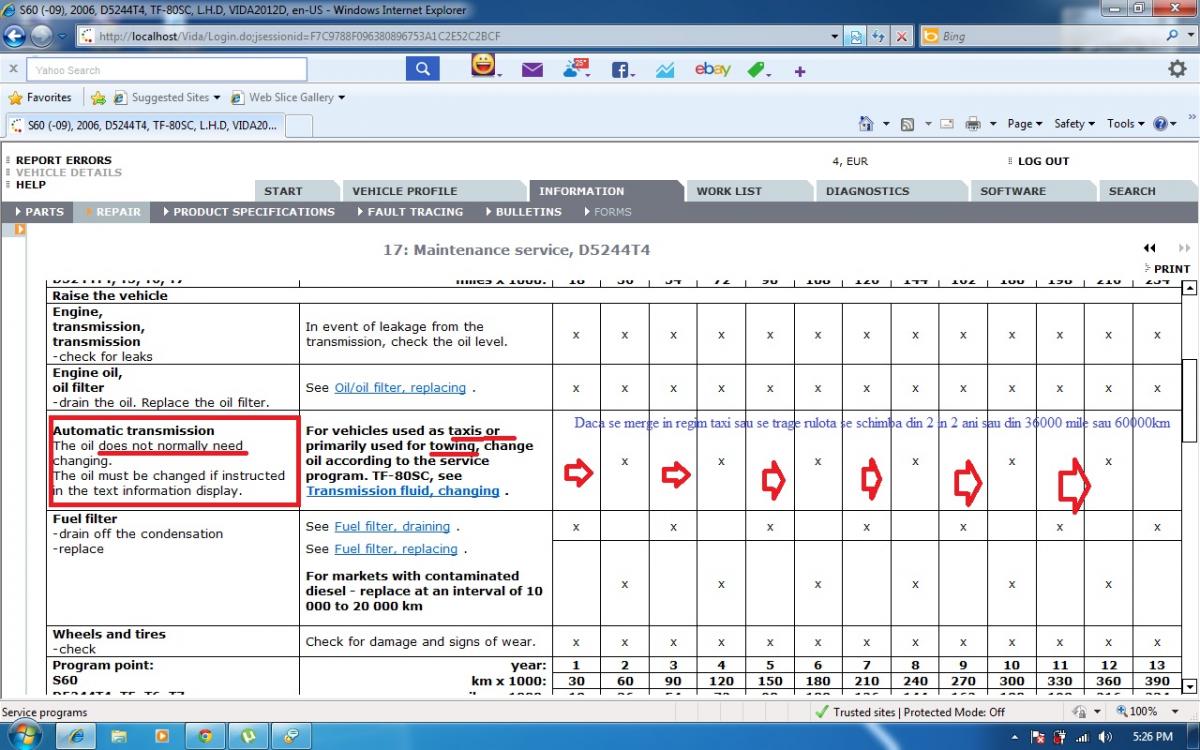This screenshot has height=750, width=1200.
Task: Click the Yahoo search magnifier button
Action: (423, 69)
